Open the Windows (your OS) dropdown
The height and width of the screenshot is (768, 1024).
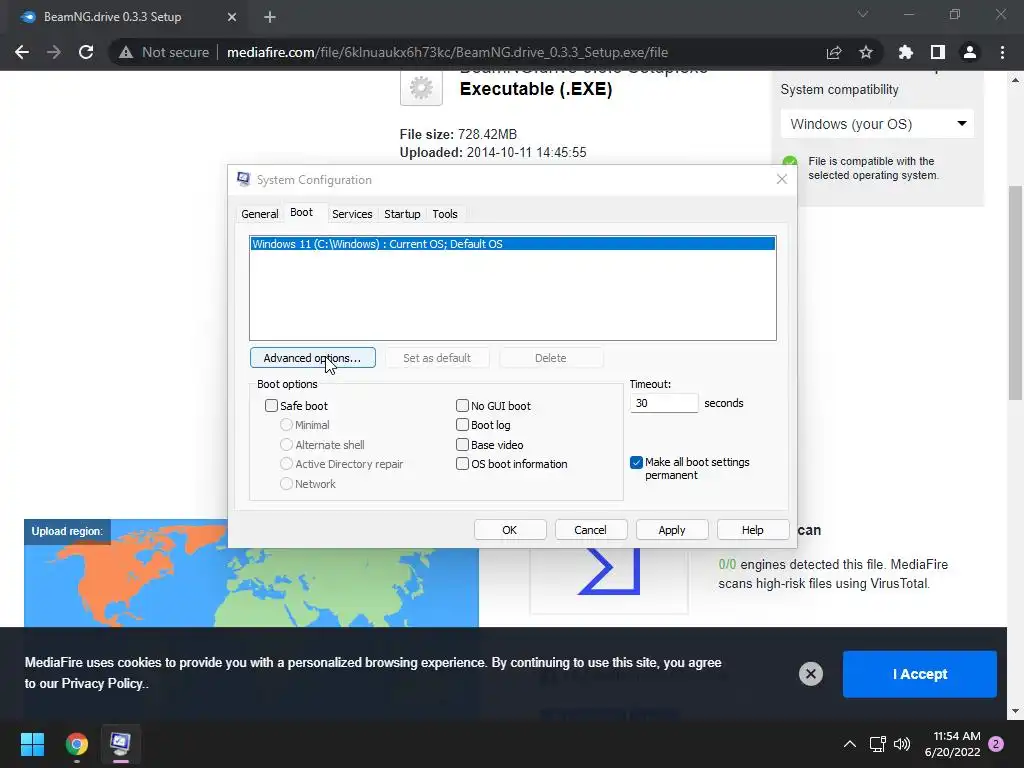877,123
